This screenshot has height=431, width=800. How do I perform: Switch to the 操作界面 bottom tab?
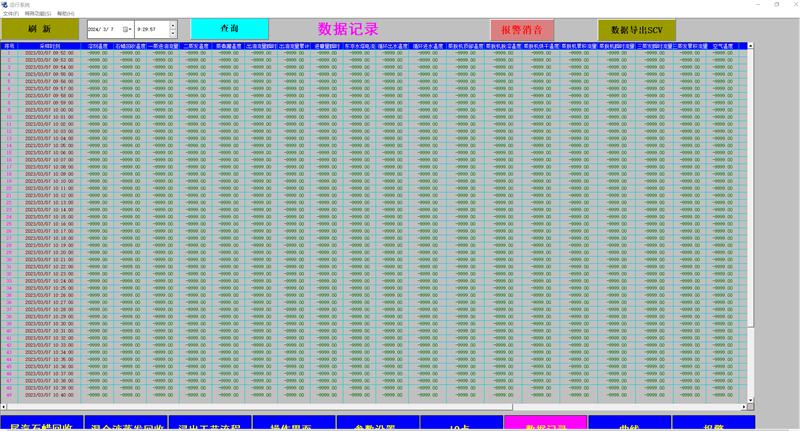(294, 423)
